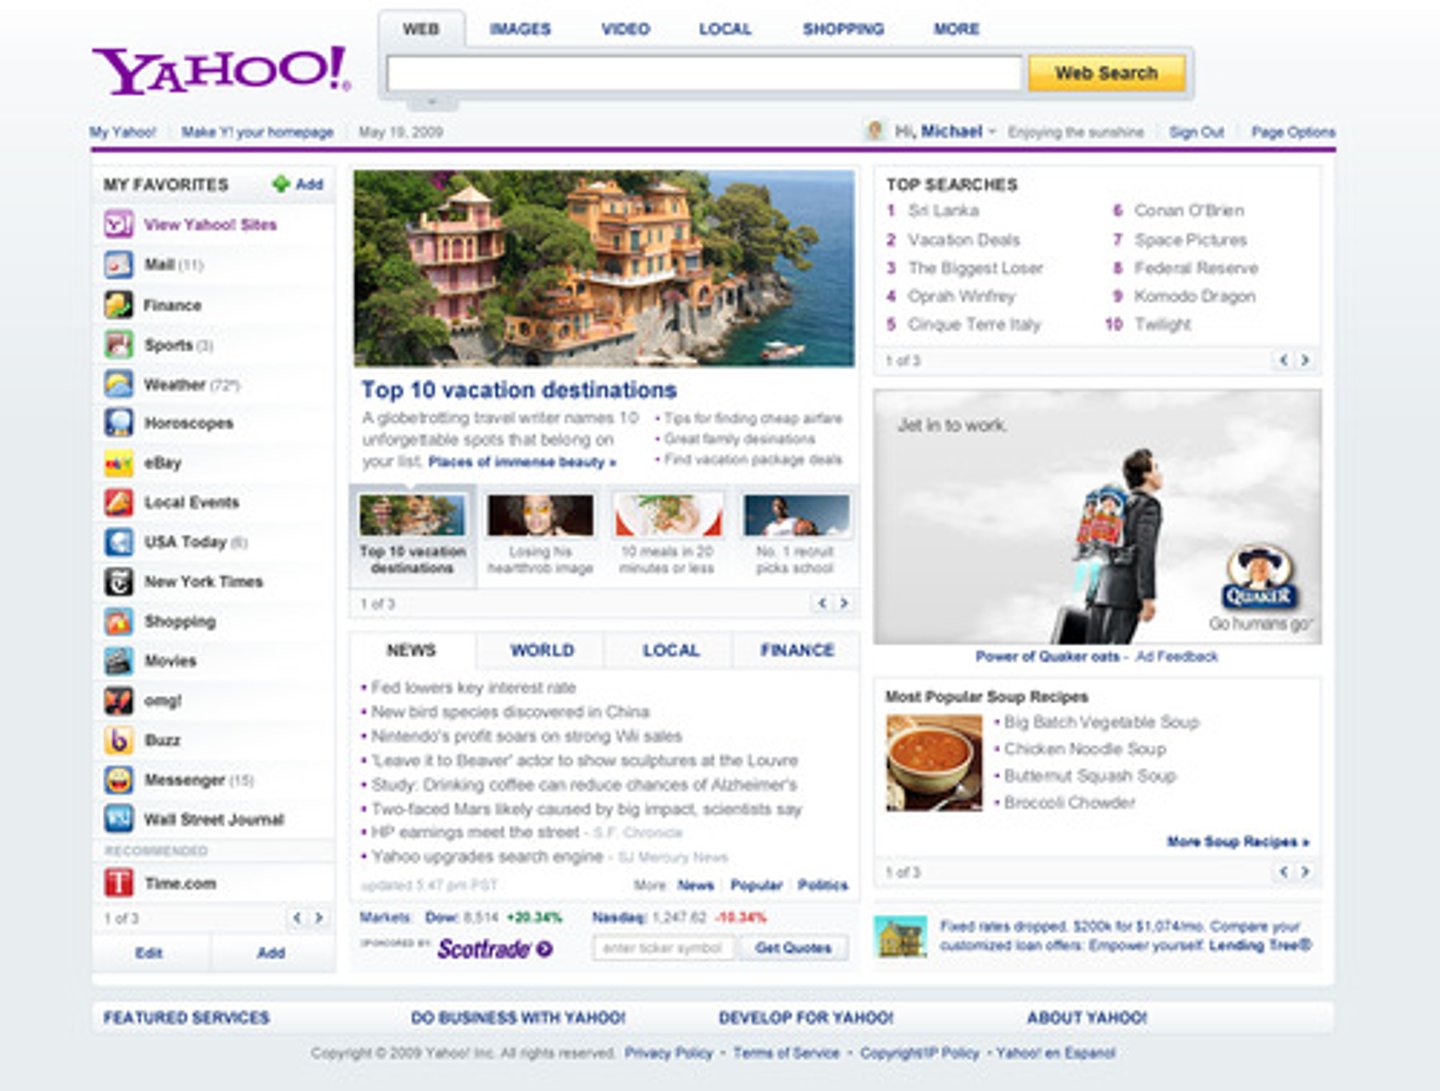Click the Sign Out link
Screen dimensions: 1440x1091
(1196, 132)
